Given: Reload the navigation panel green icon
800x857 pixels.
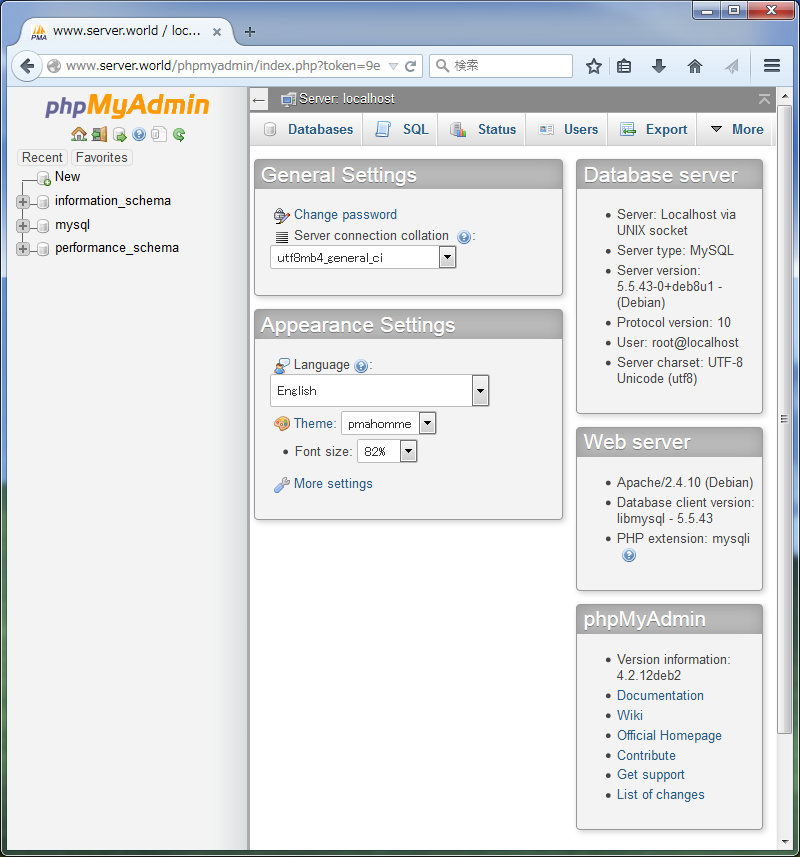Looking at the screenshot, I should tap(179, 134).
